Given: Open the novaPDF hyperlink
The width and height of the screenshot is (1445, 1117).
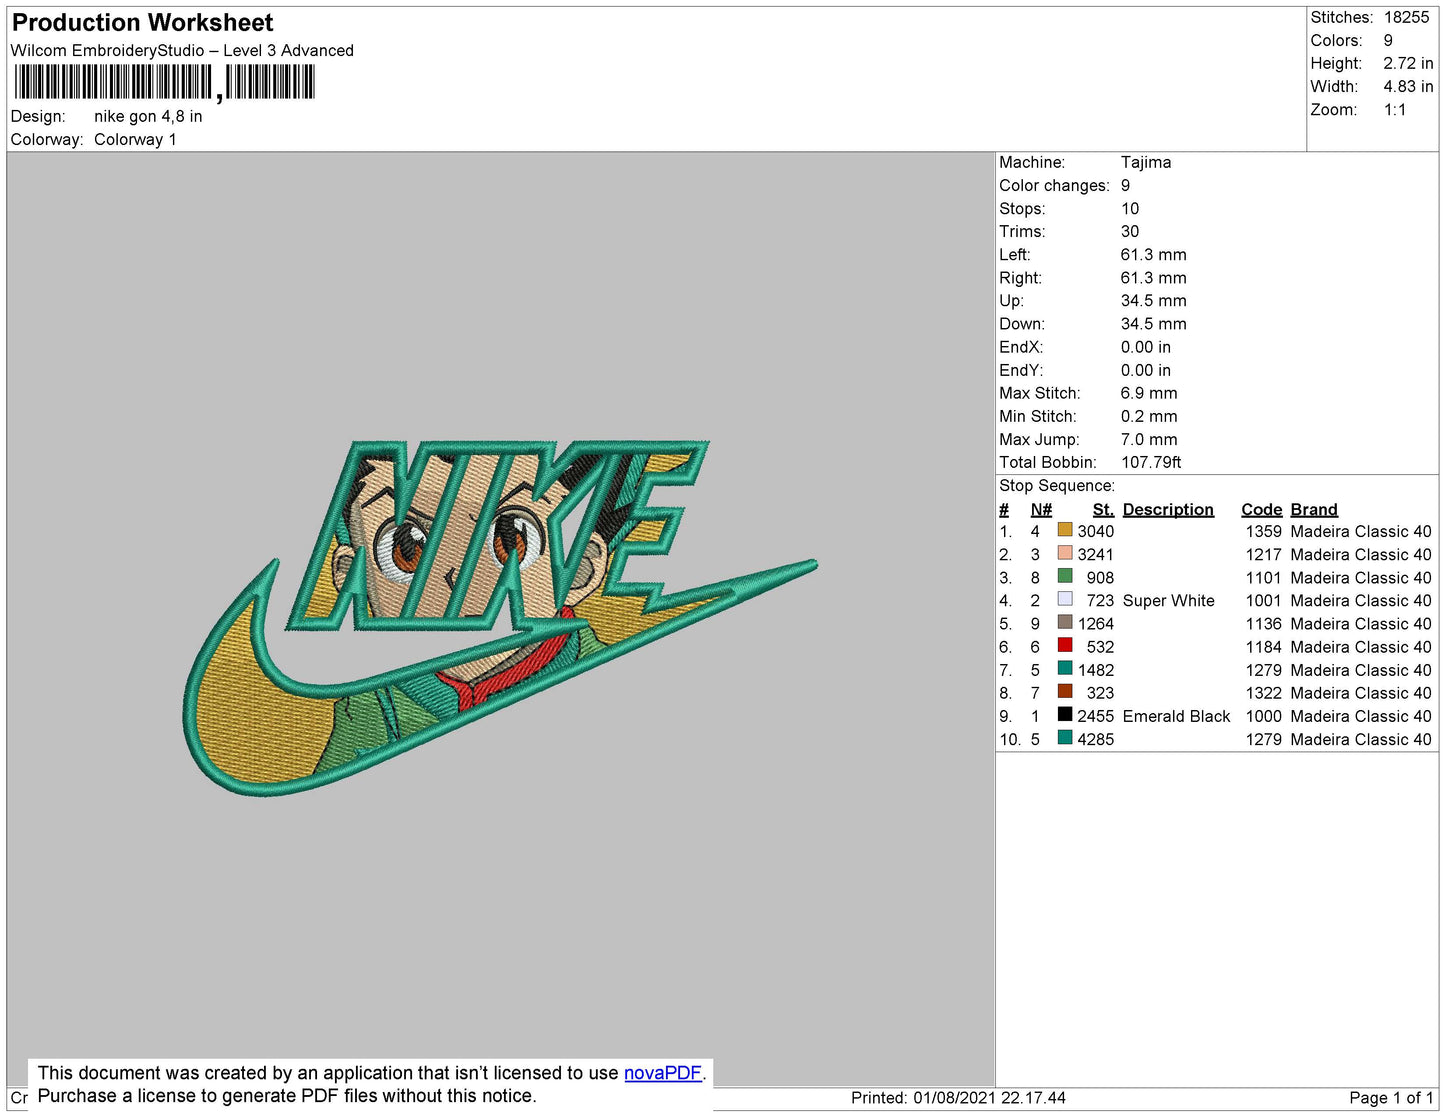Looking at the screenshot, I should [662, 1073].
